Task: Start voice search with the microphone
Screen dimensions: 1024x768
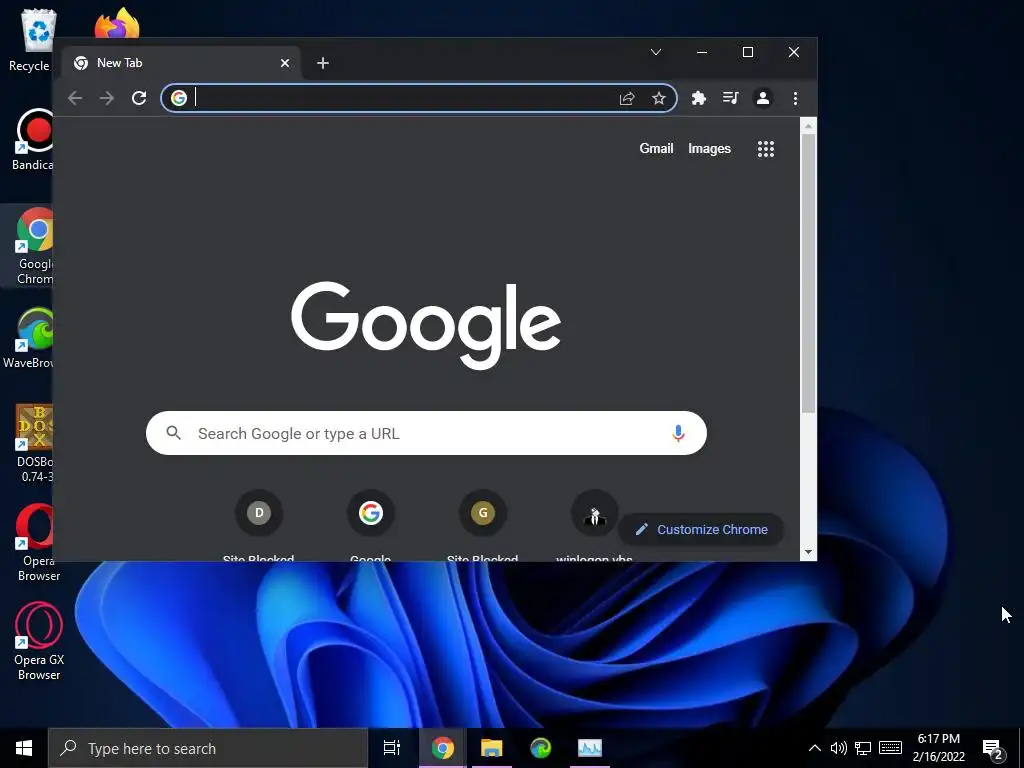Action: (678, 433)
